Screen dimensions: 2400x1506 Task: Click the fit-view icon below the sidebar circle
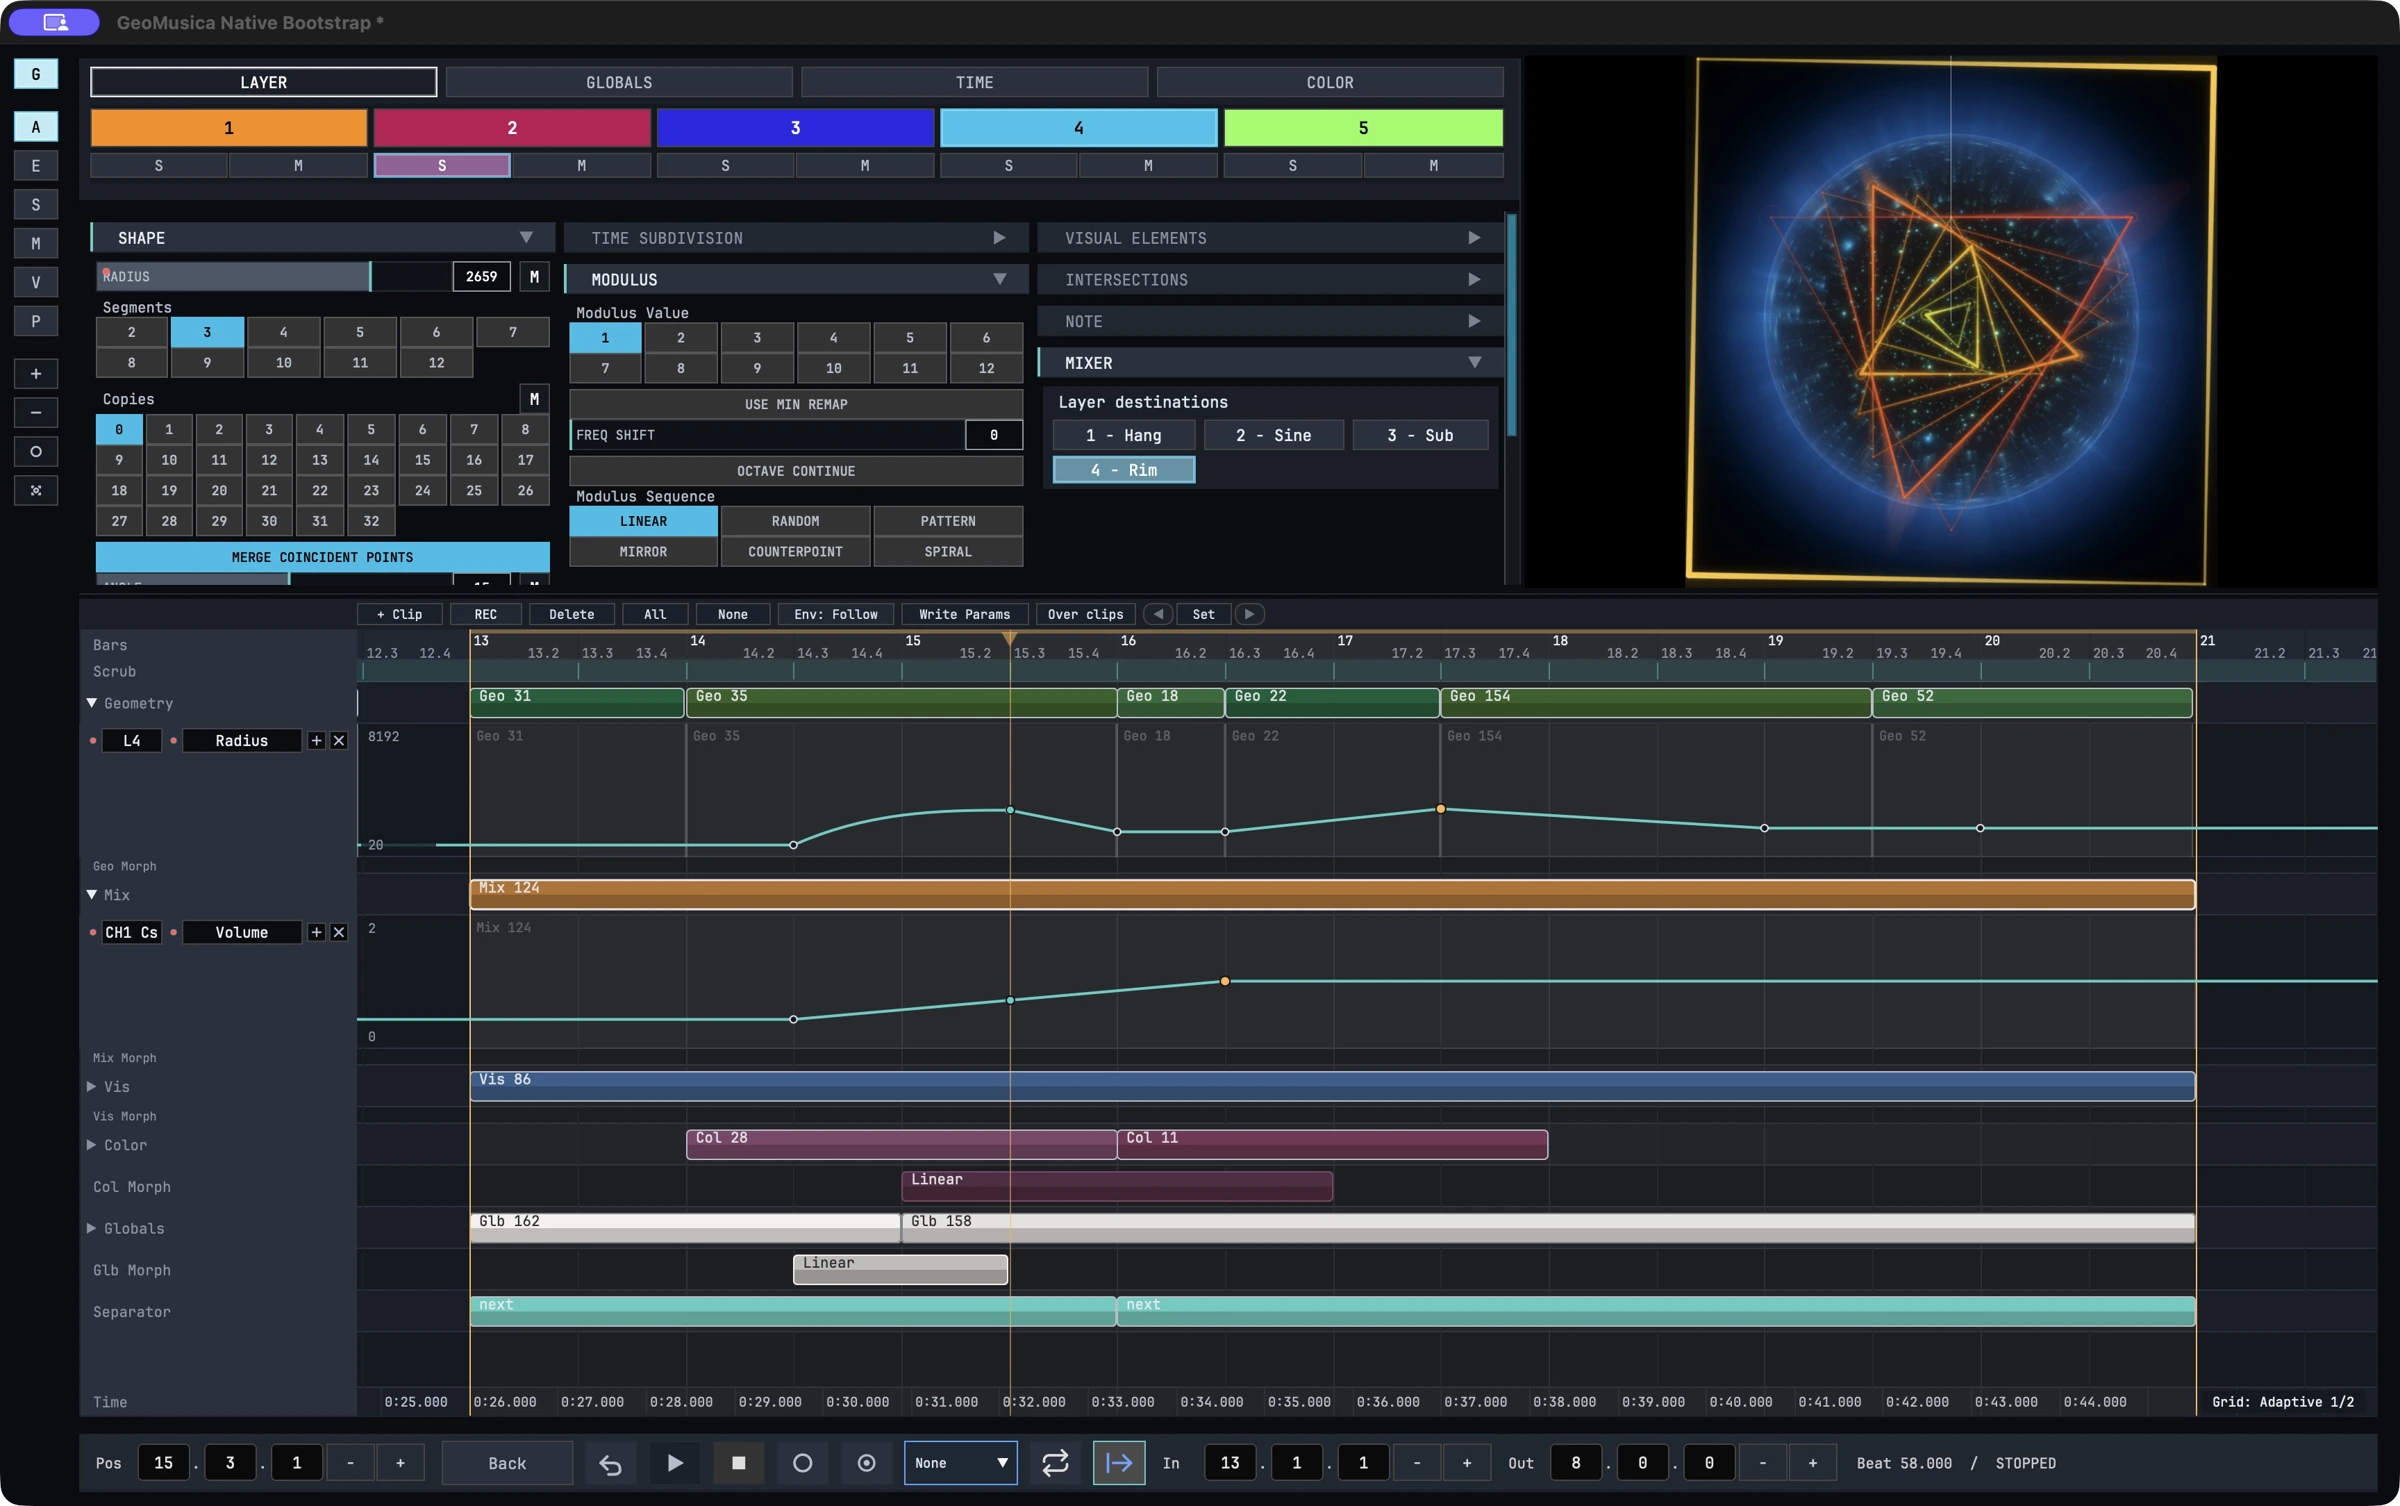36,491
